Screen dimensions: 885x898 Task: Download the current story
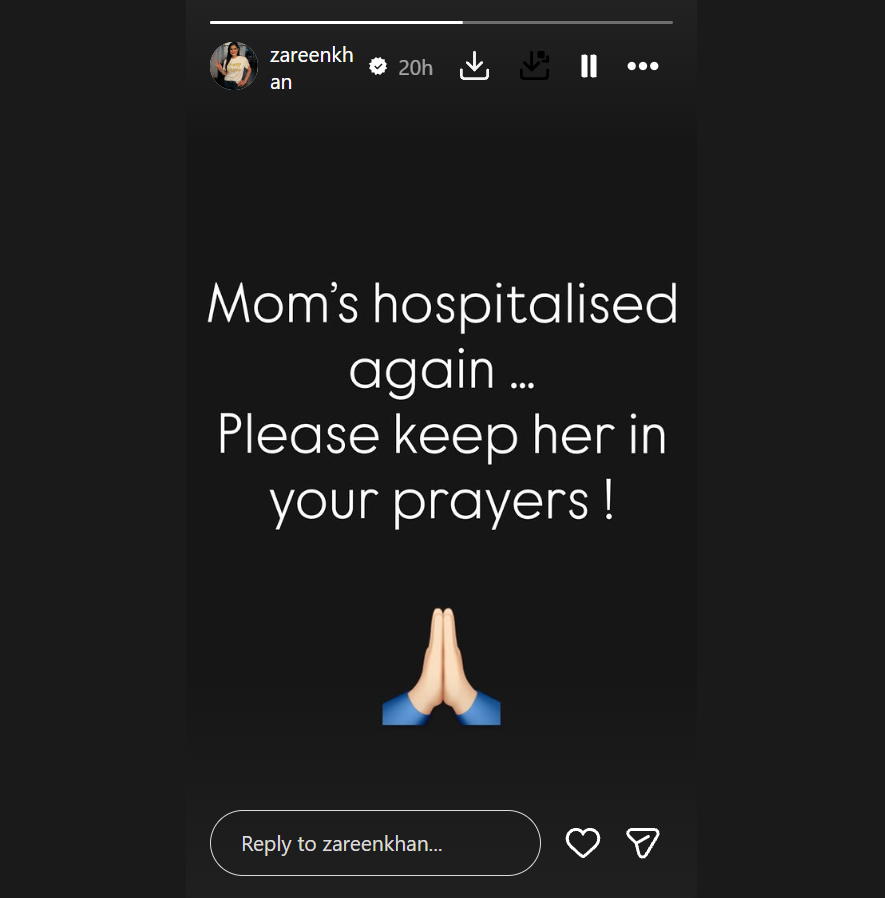(474, 66)
